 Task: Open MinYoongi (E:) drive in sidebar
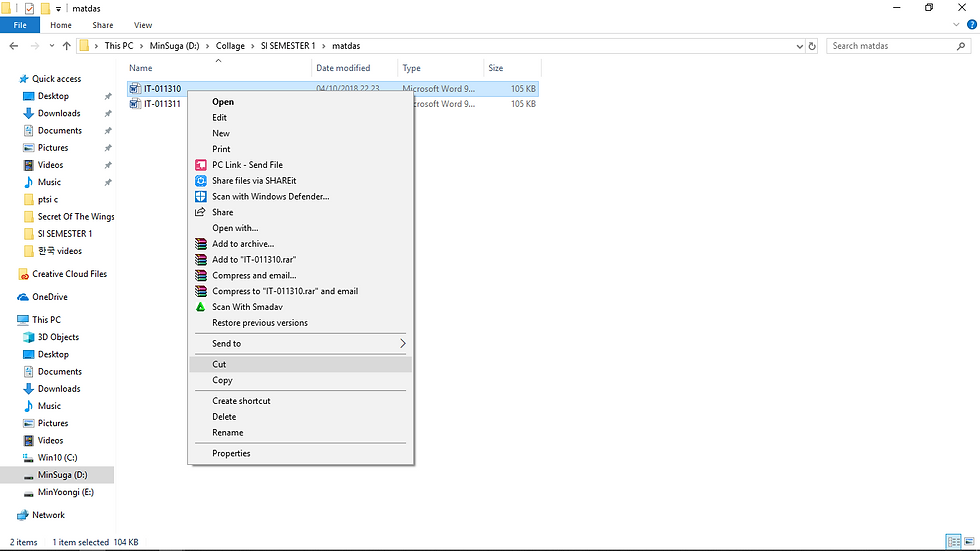pyautogui.click(x=66, y=492)
